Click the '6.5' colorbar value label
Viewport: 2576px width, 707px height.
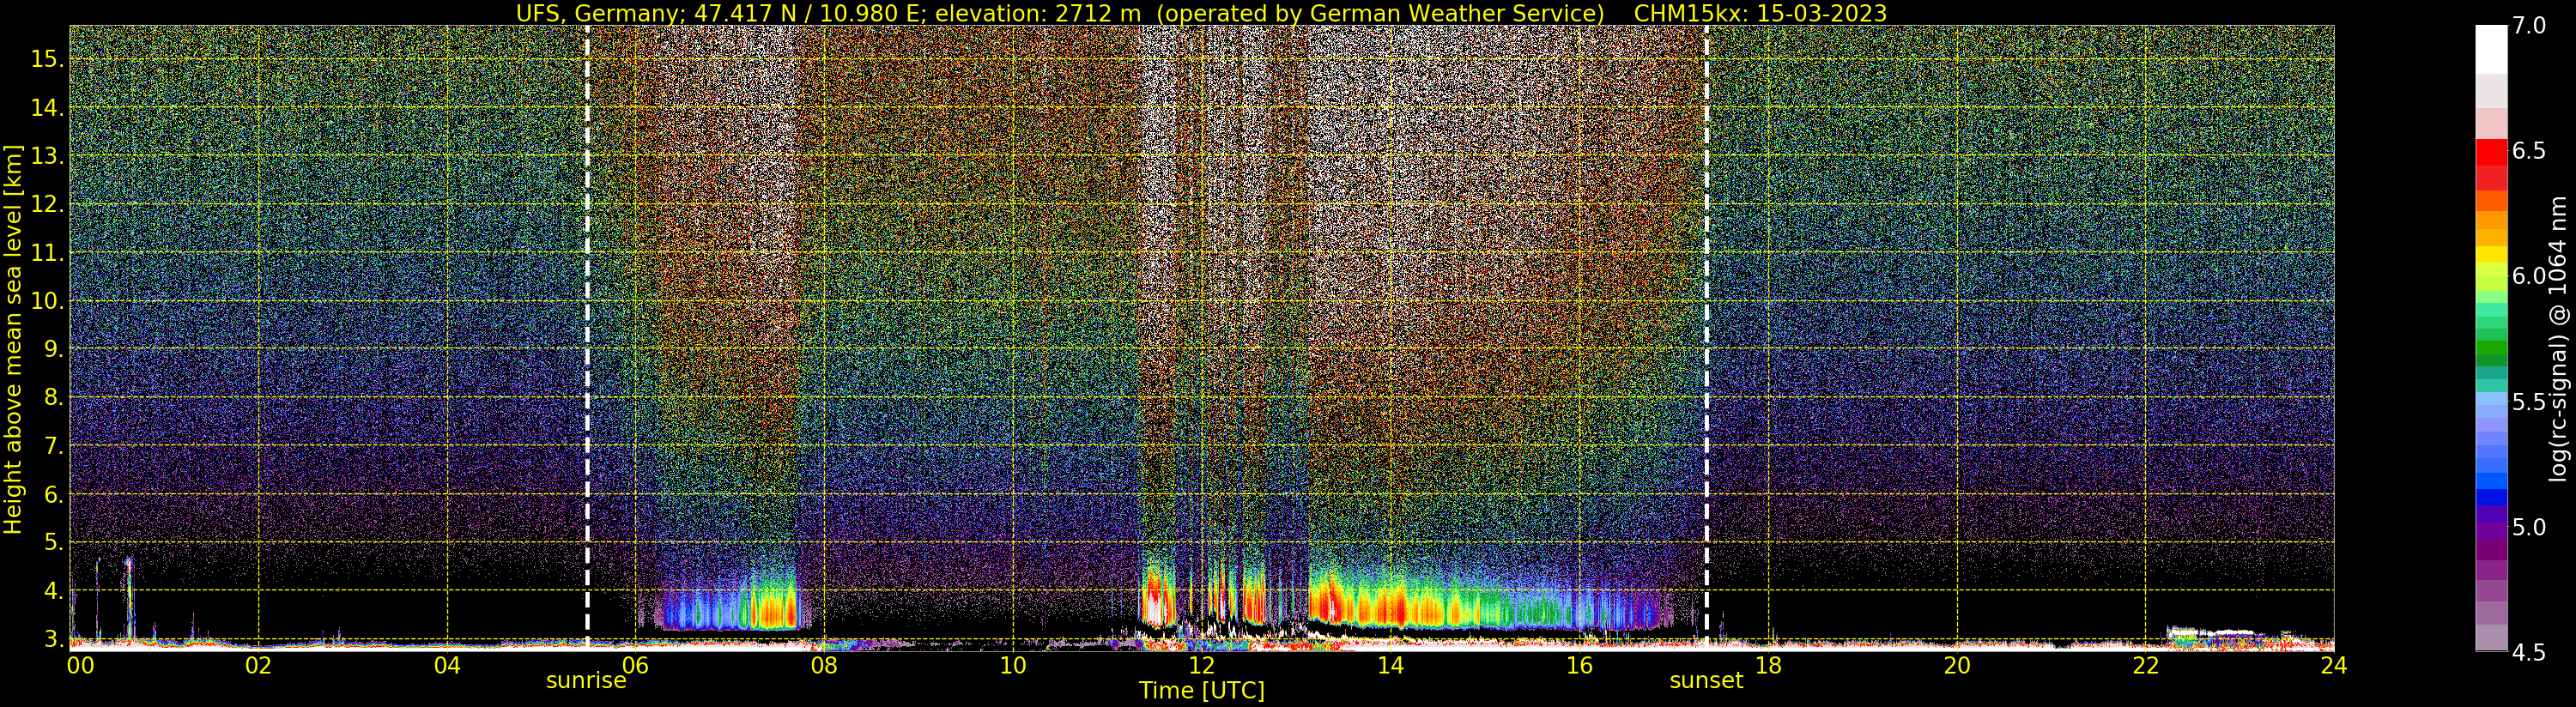point(2529,151)
